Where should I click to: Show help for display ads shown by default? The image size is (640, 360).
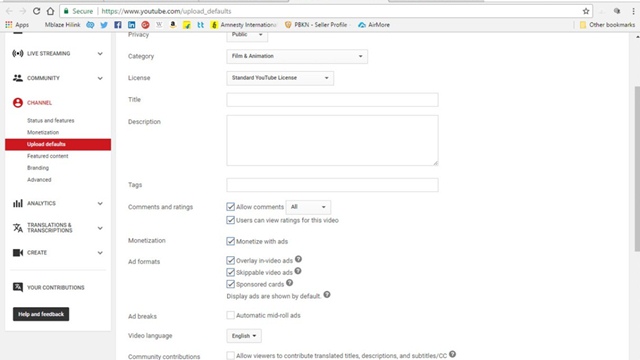coord(327,294)
